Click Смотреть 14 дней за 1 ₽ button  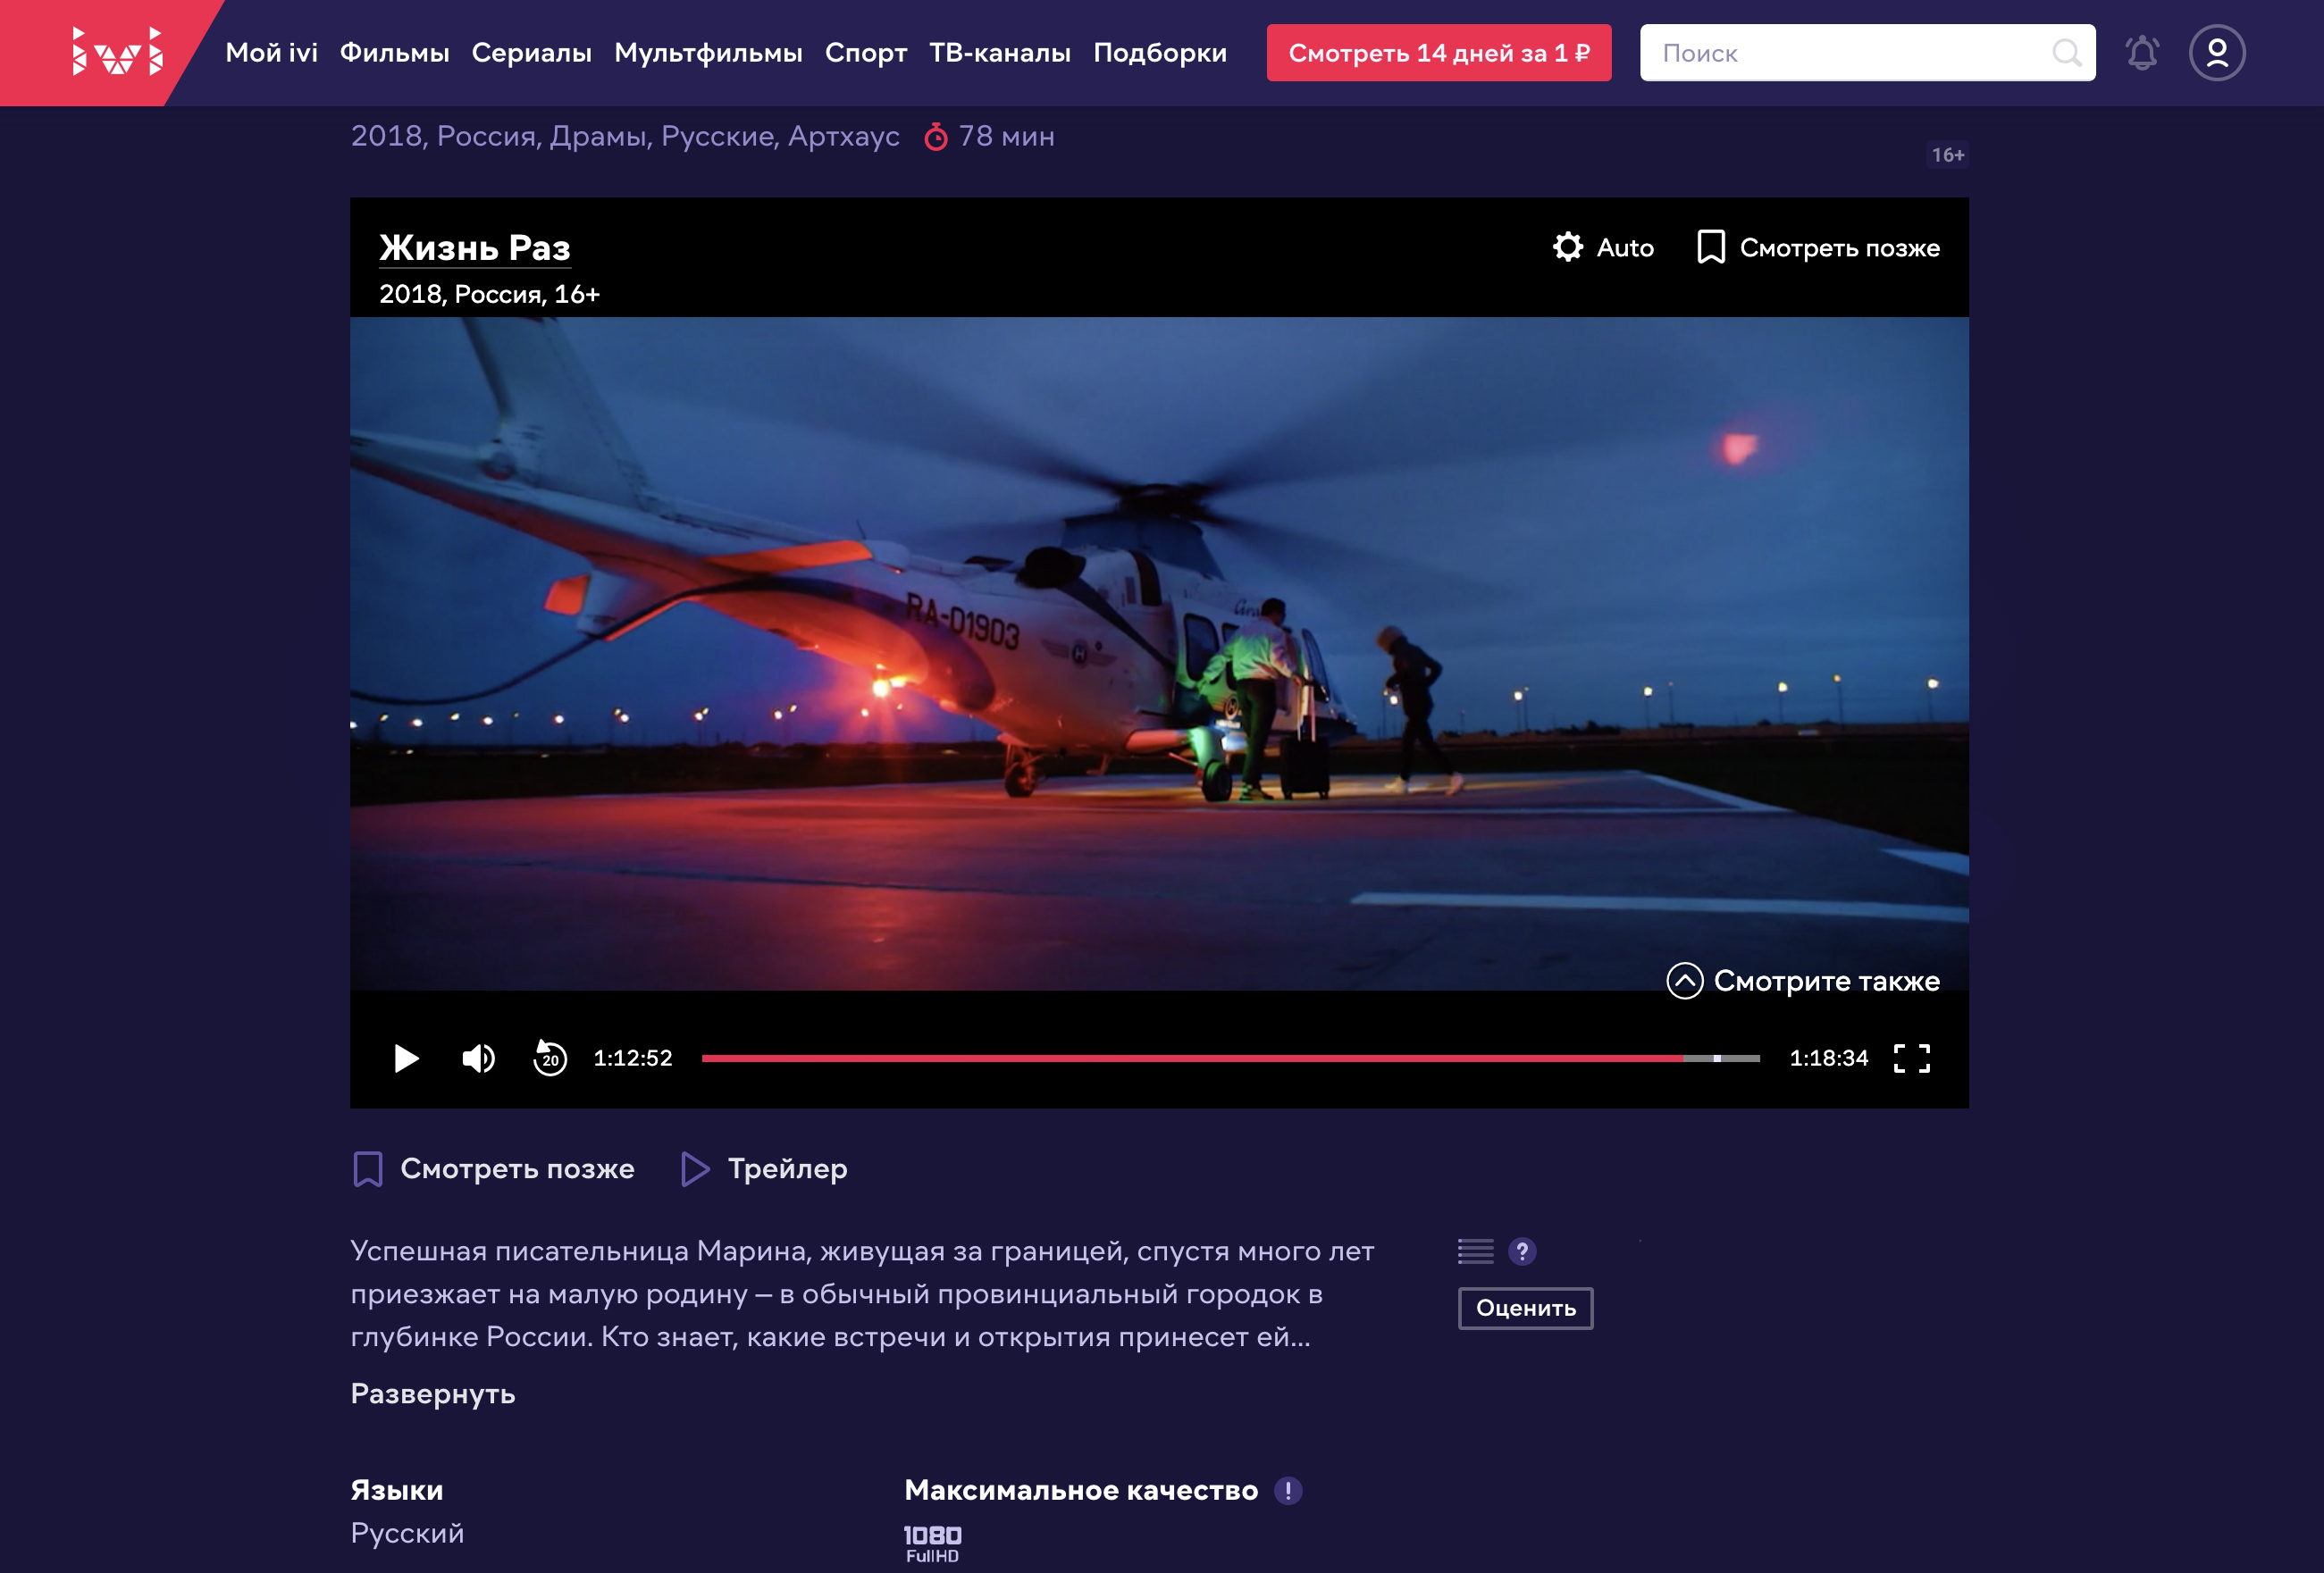point(1439,53)
